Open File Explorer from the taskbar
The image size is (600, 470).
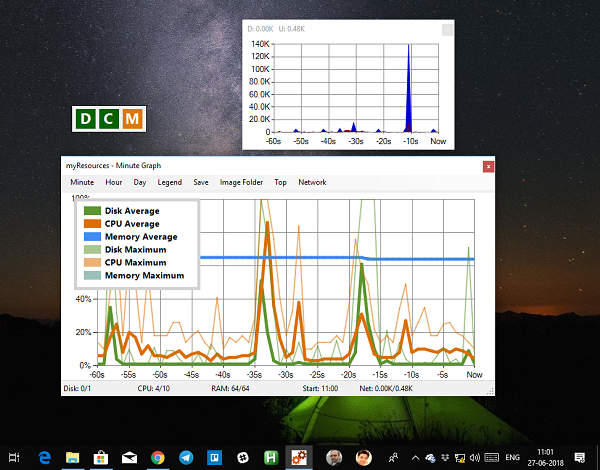coord(73,456)
